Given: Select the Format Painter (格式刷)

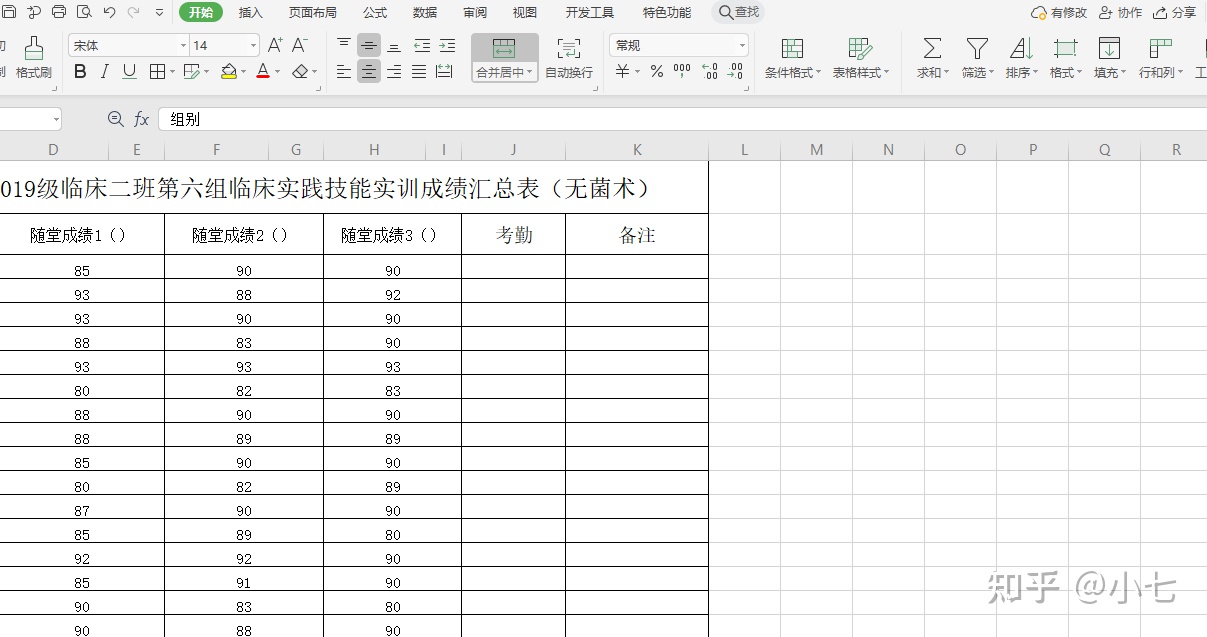Looking at the screenshot, I should pos(33,58).
